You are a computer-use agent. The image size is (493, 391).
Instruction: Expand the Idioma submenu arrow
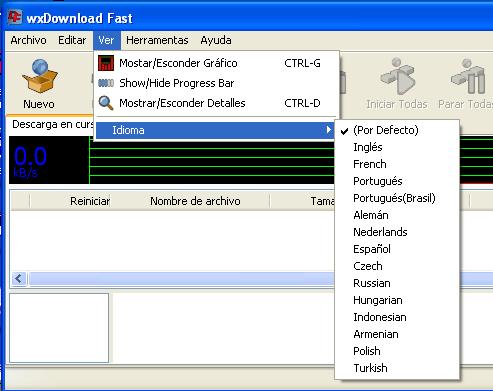[329, 130]
